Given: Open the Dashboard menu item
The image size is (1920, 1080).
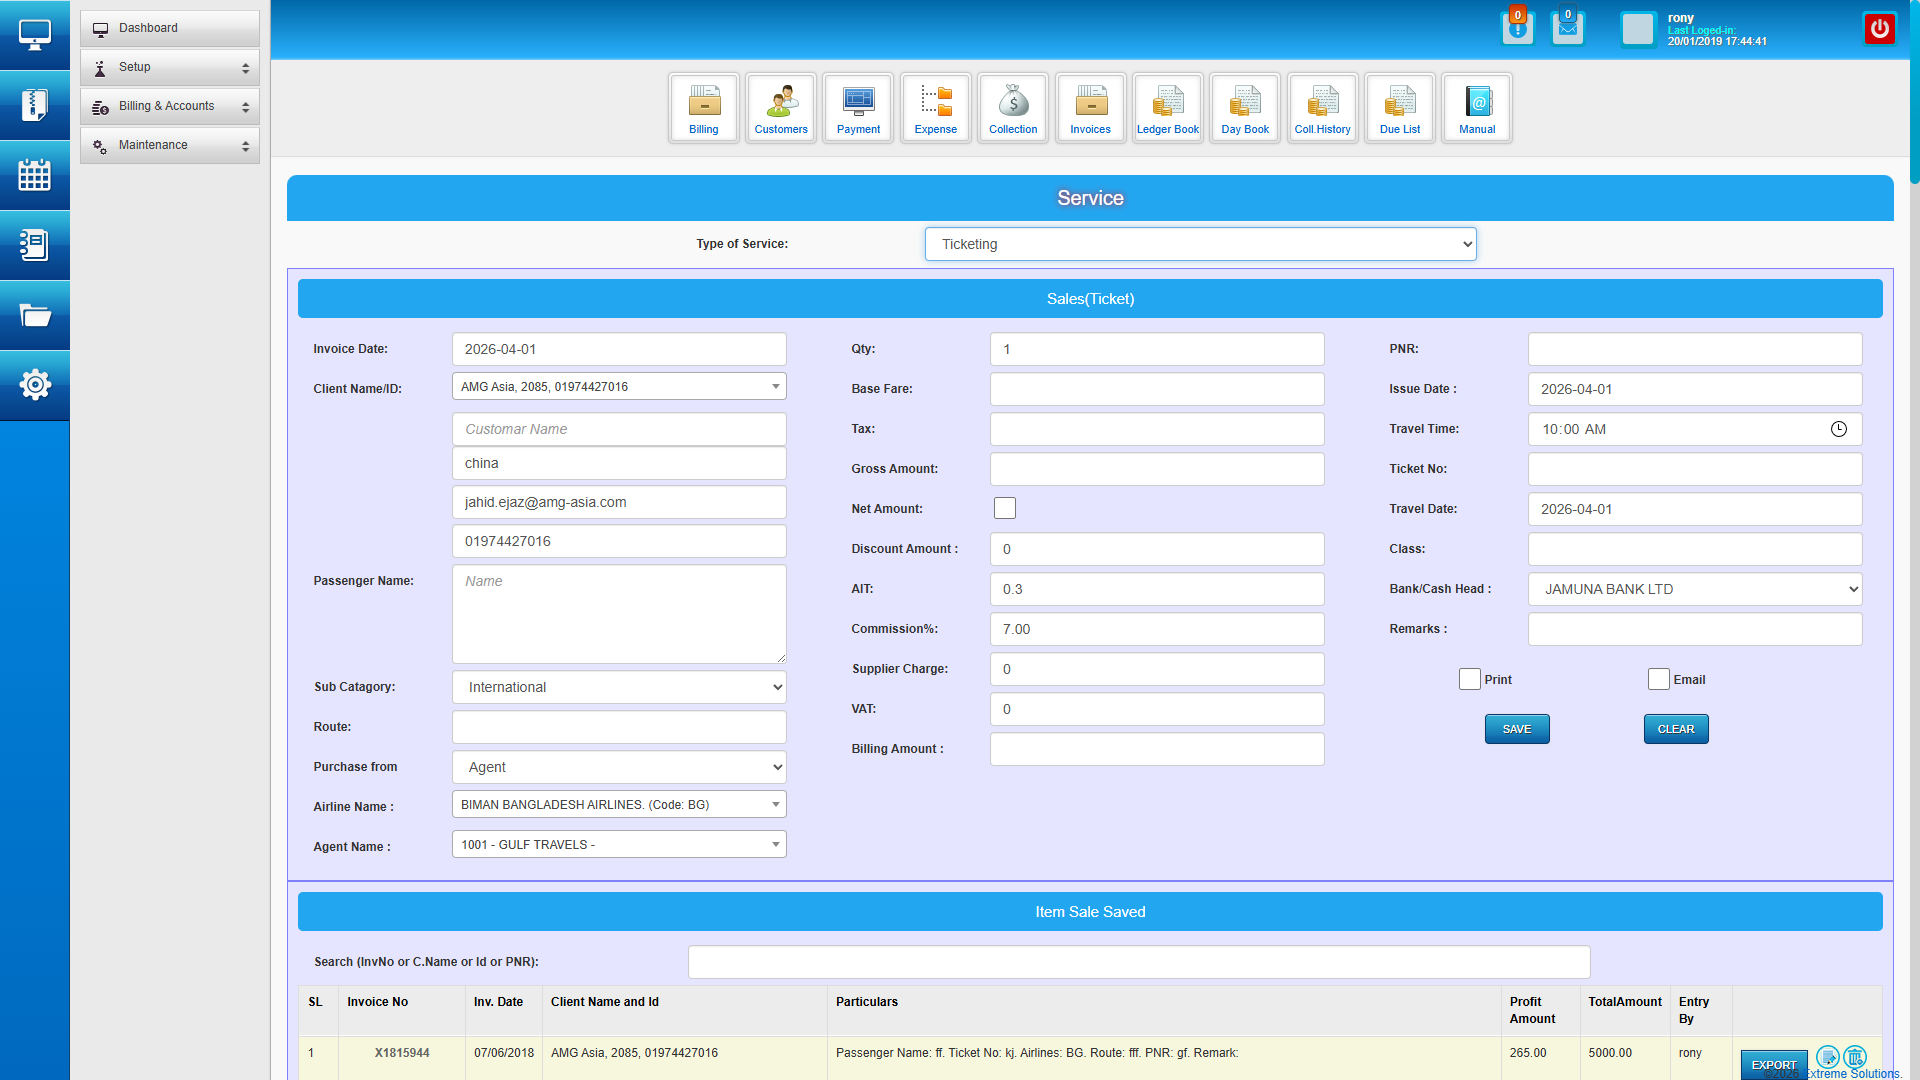Looking at the screenshot, I should coord(170,28).
